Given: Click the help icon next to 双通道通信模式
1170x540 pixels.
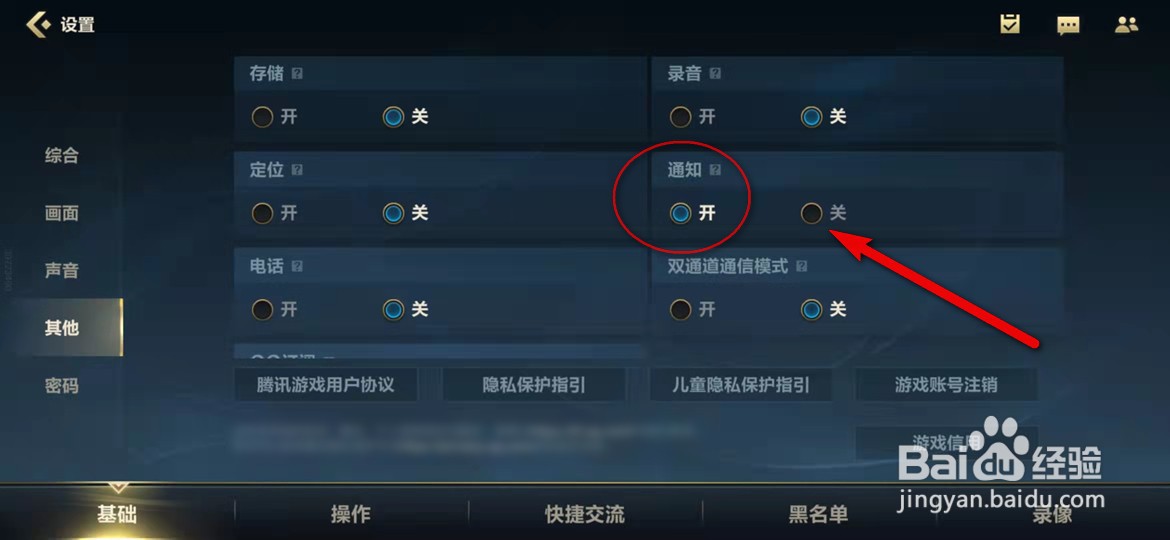Looking at the screenshot, I should coord(801,266).
